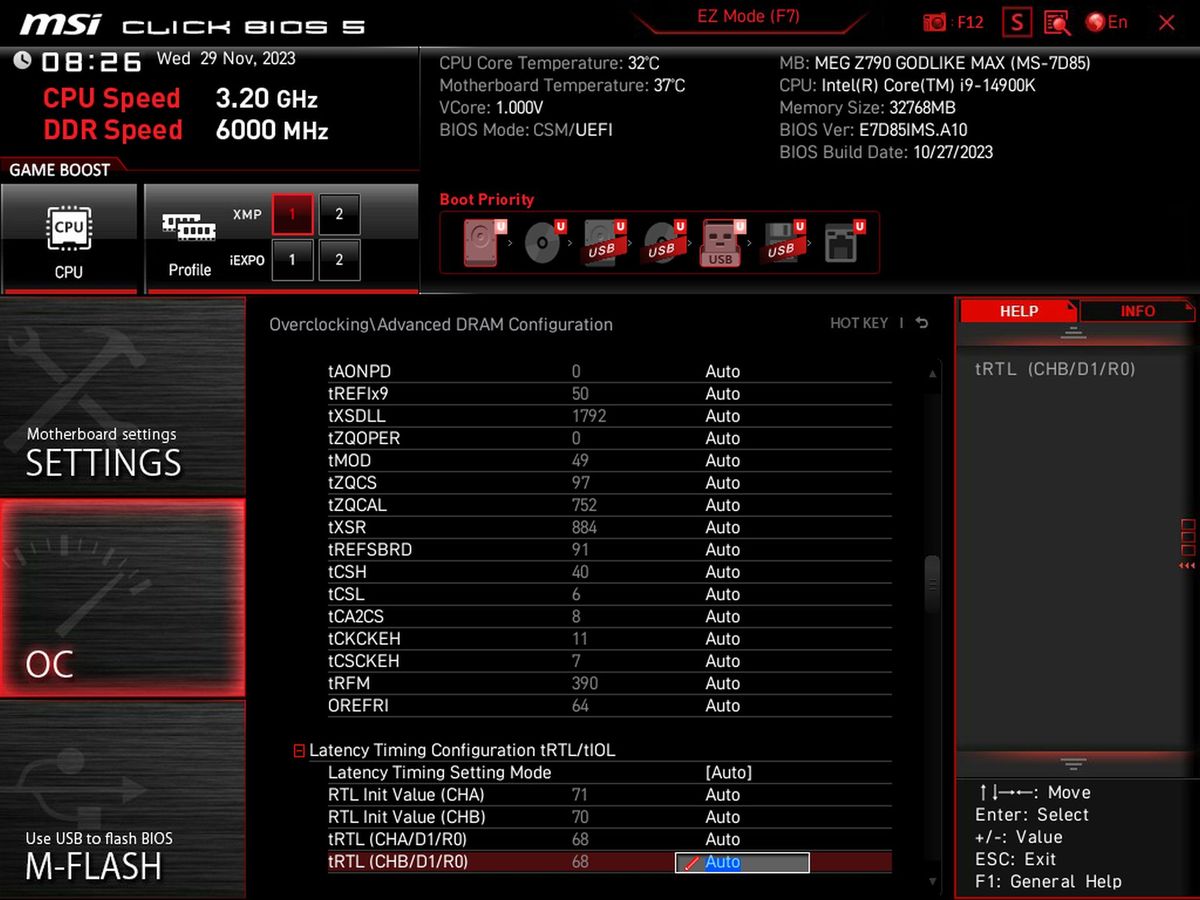Select the tCKCKEH row
The width and height of the screenshot is (1200, 900).
610,639
